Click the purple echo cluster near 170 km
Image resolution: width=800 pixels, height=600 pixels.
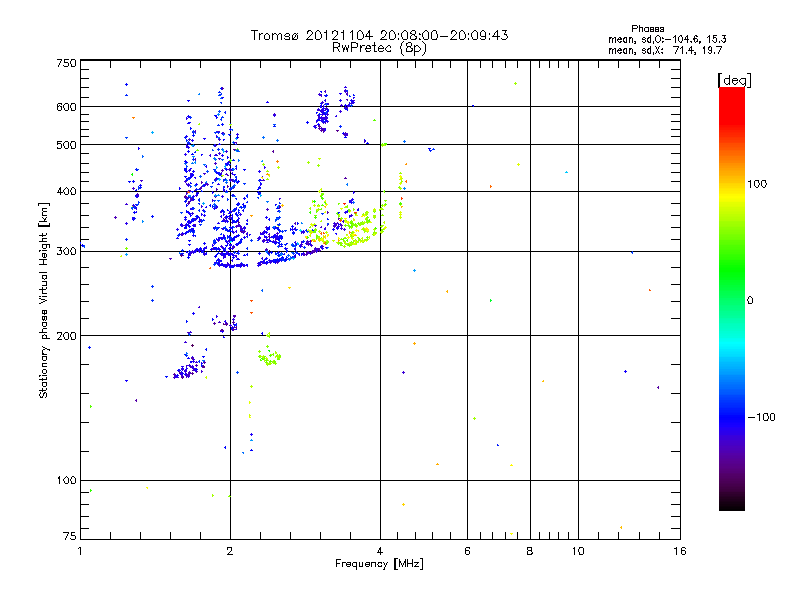click(x=189, y=368)
